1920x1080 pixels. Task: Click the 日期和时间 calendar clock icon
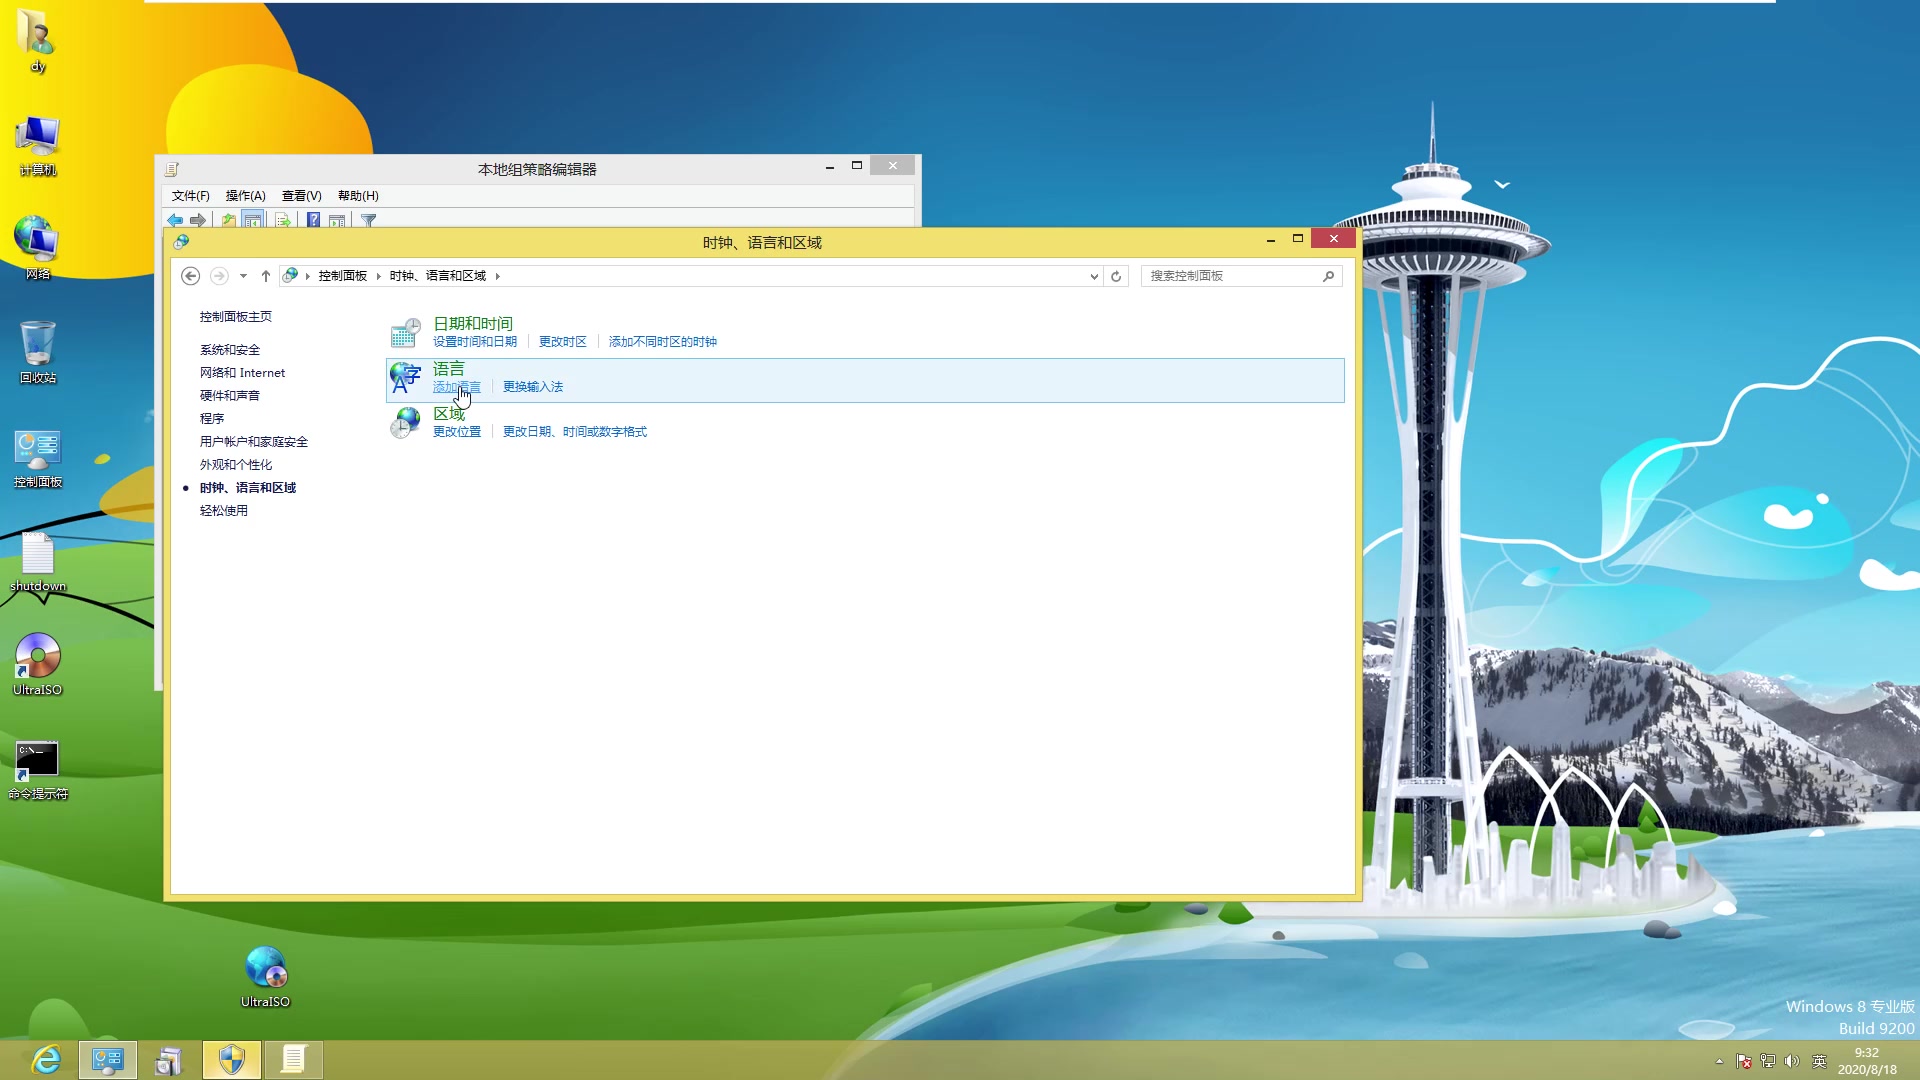pyautogui.click(x=405, y=332)
